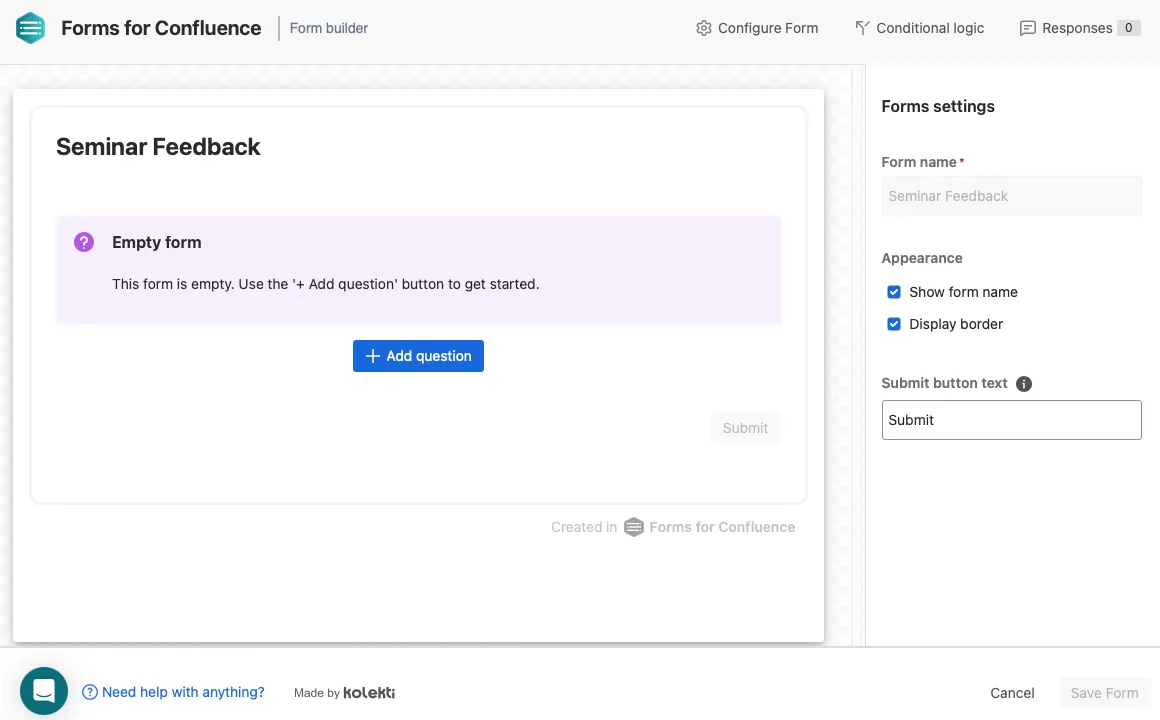Screen dimensions: 1160x720
Task: Click the disabled Submit button in the form preview
Action: (745, 428)
